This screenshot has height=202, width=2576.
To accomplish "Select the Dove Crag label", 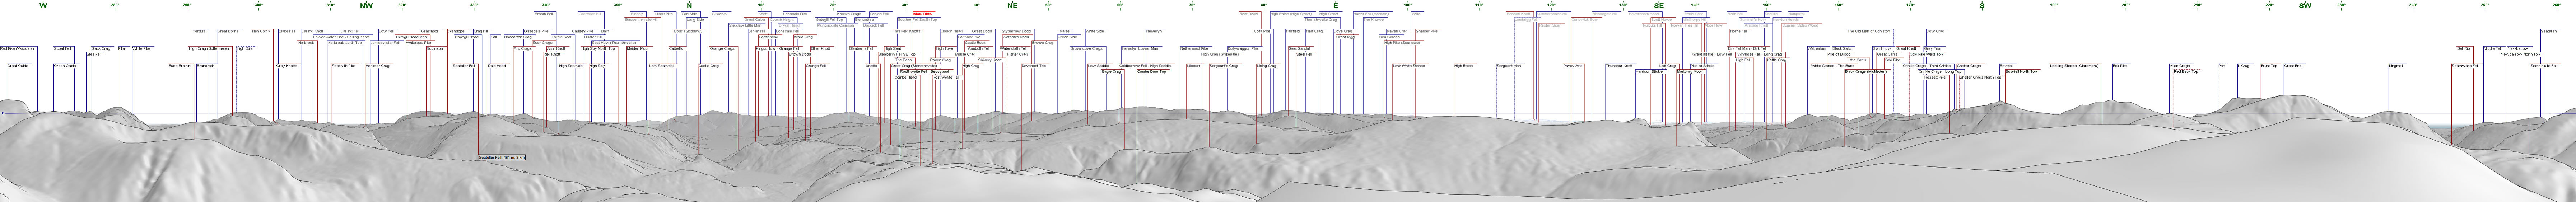I will (1343, 31).
